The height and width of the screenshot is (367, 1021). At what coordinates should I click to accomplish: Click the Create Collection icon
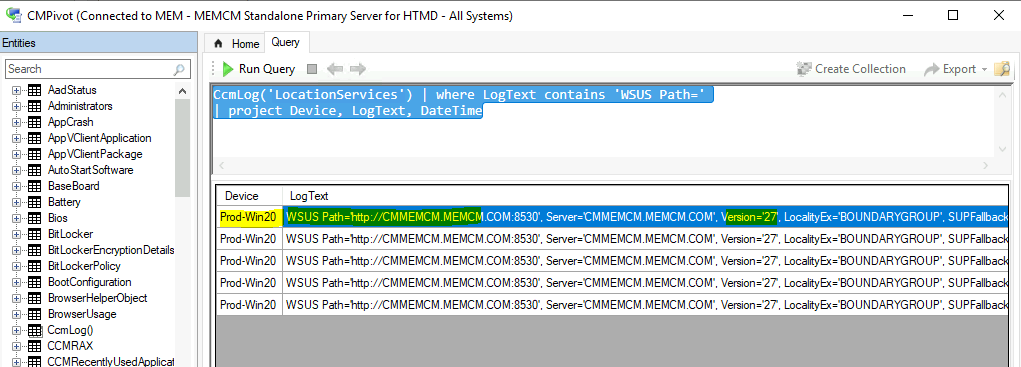coord(804,69)
